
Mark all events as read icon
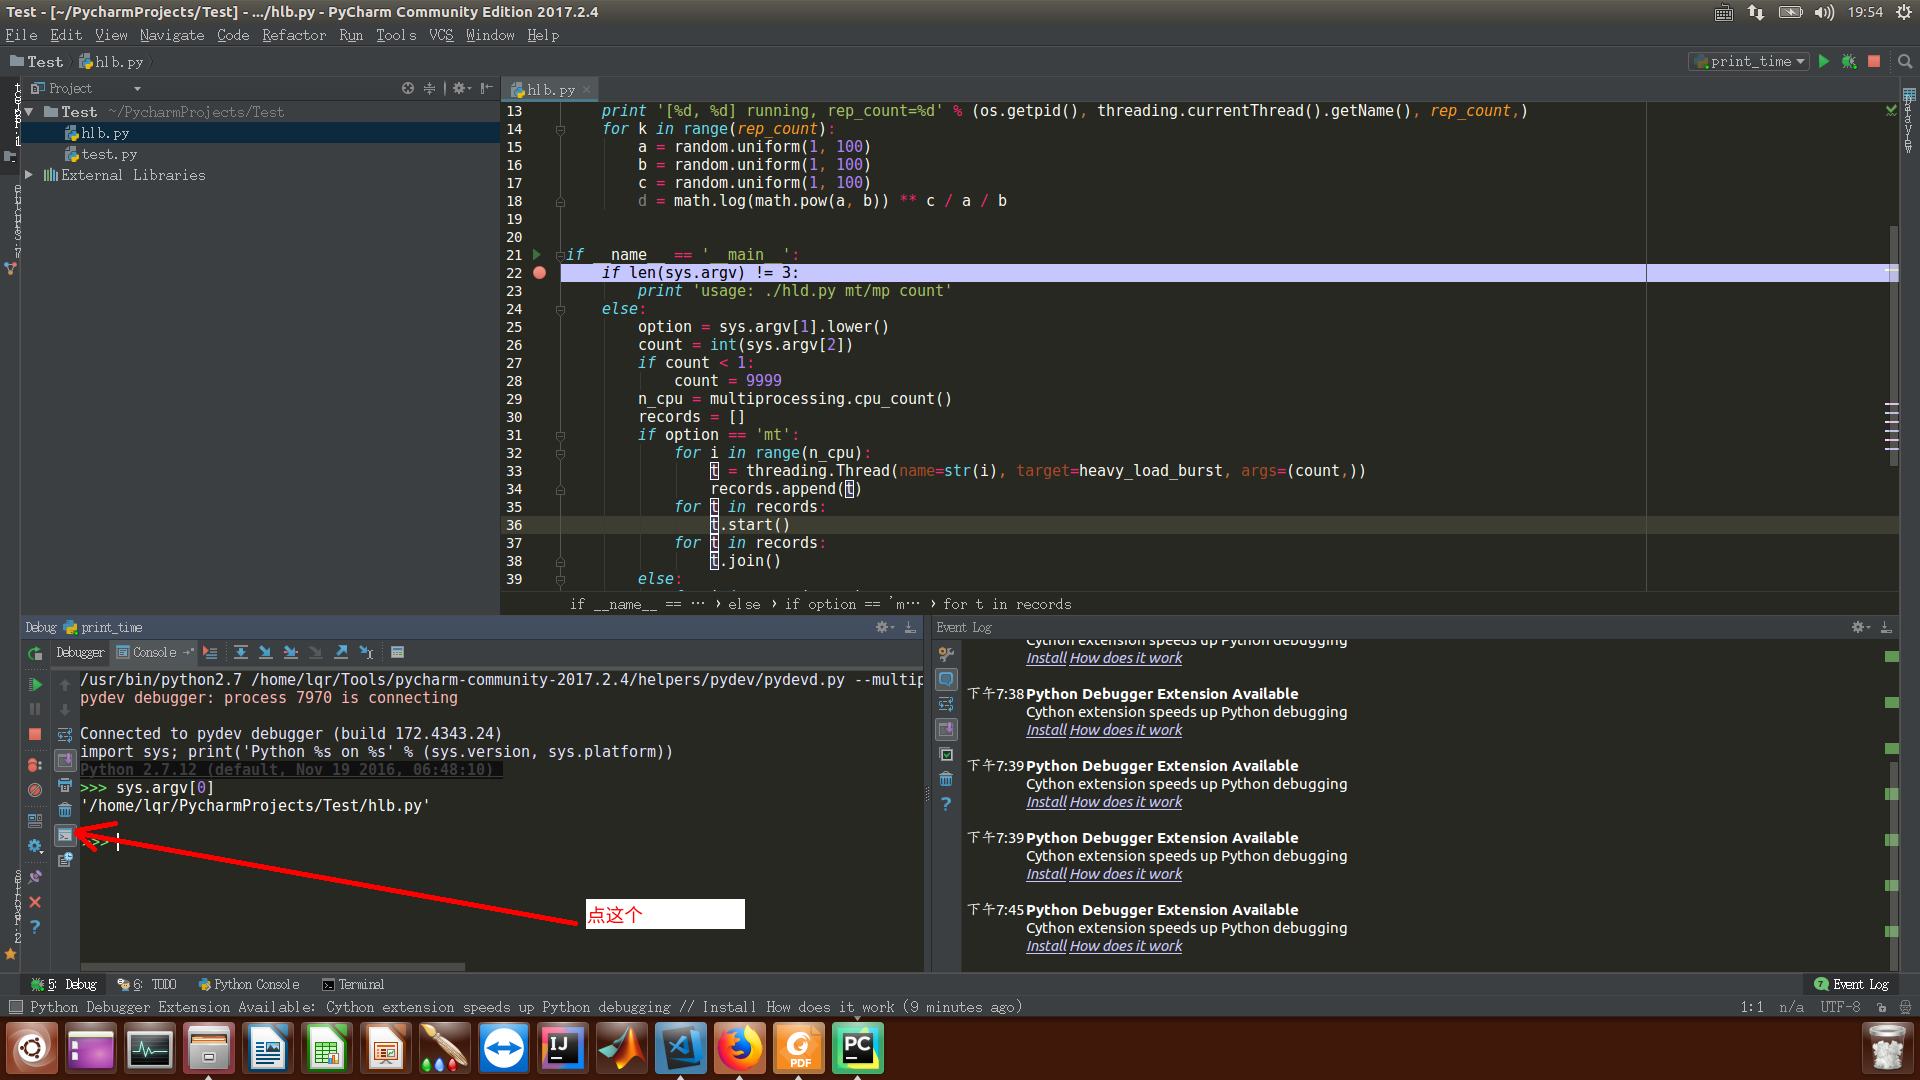coord(946,755)
